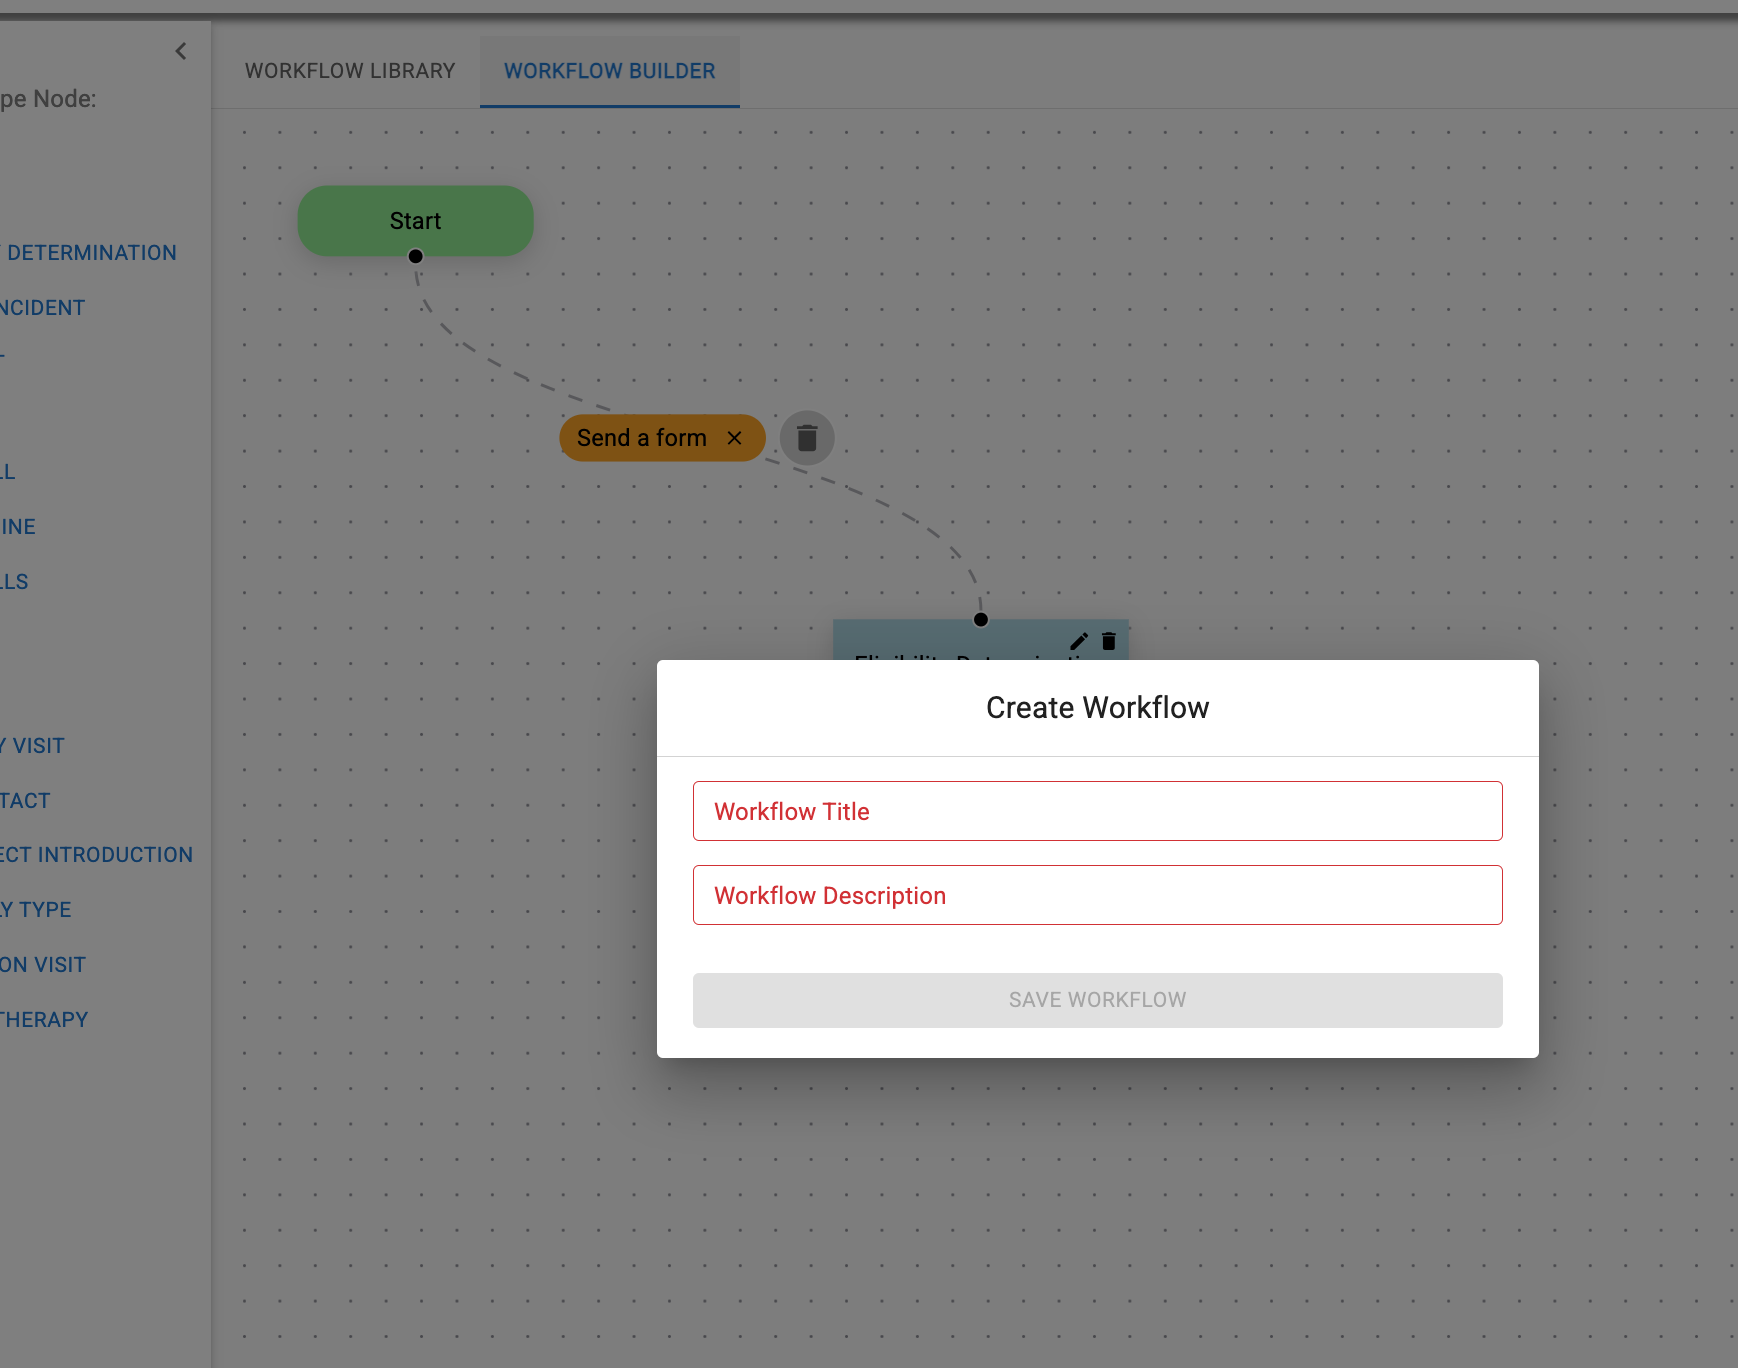This screenshot has height=1368, width=1738.
Task: Pick the sidebar item ending in Introduction
Action: coord(97,855)
